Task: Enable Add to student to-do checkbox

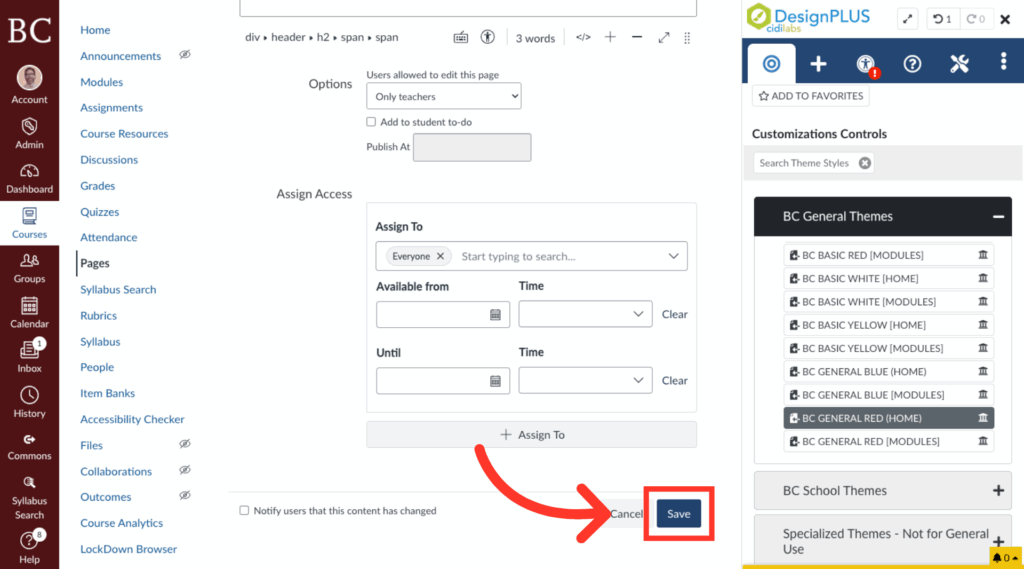Action: click(x=371, y=122)
